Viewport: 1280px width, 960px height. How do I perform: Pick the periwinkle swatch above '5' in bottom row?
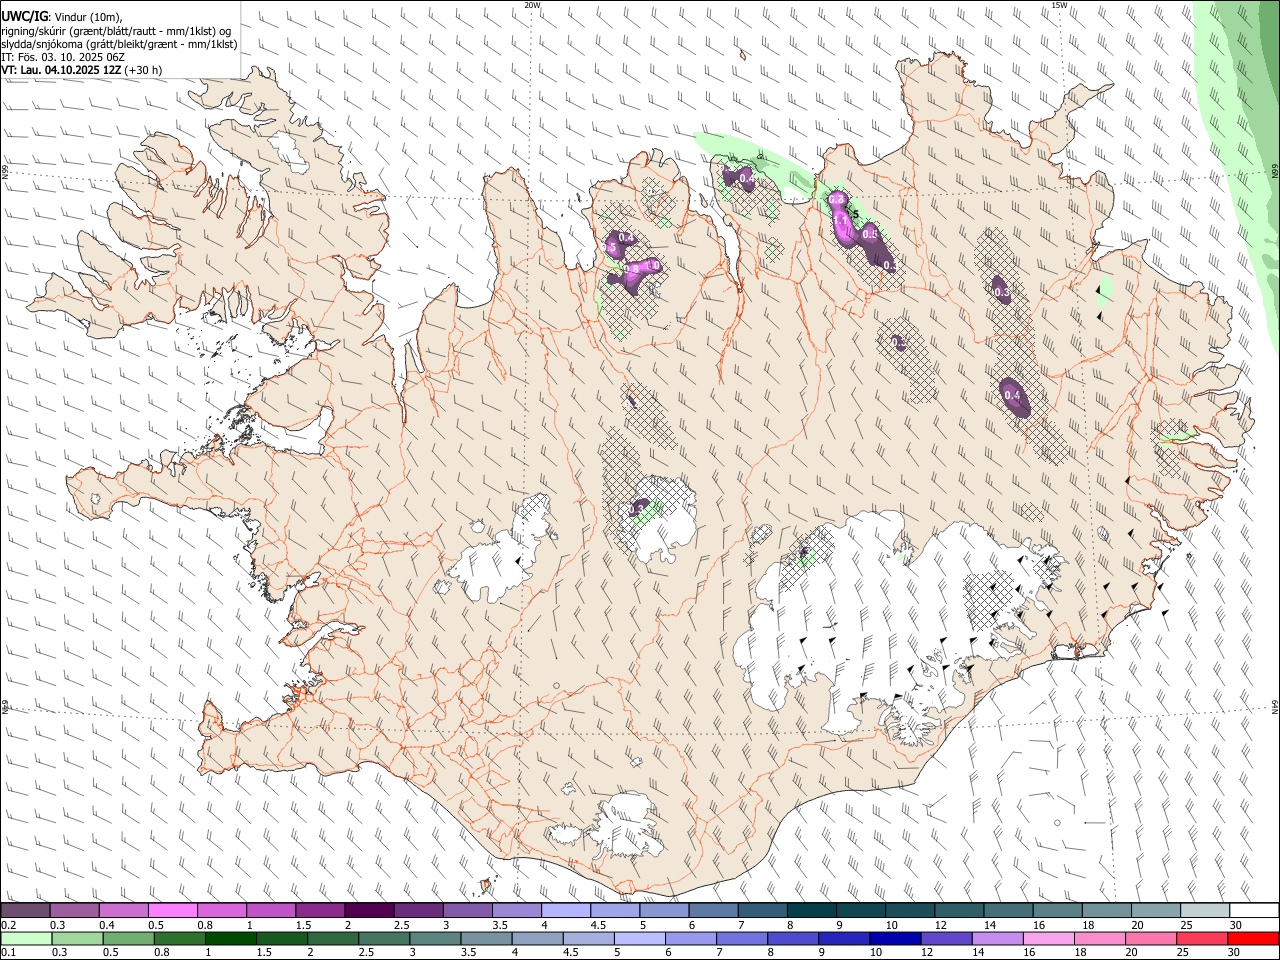tap(638, 938)
